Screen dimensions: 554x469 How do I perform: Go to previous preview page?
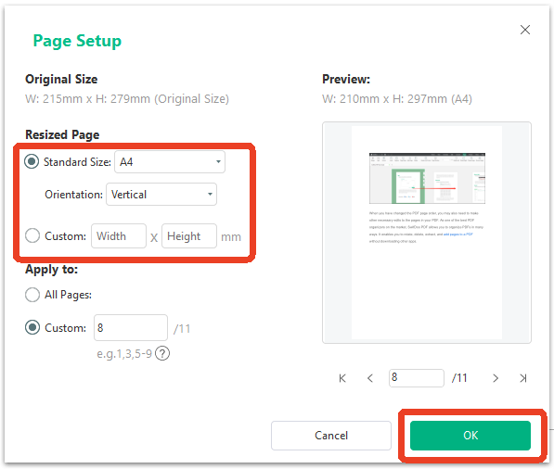(370, 378)
